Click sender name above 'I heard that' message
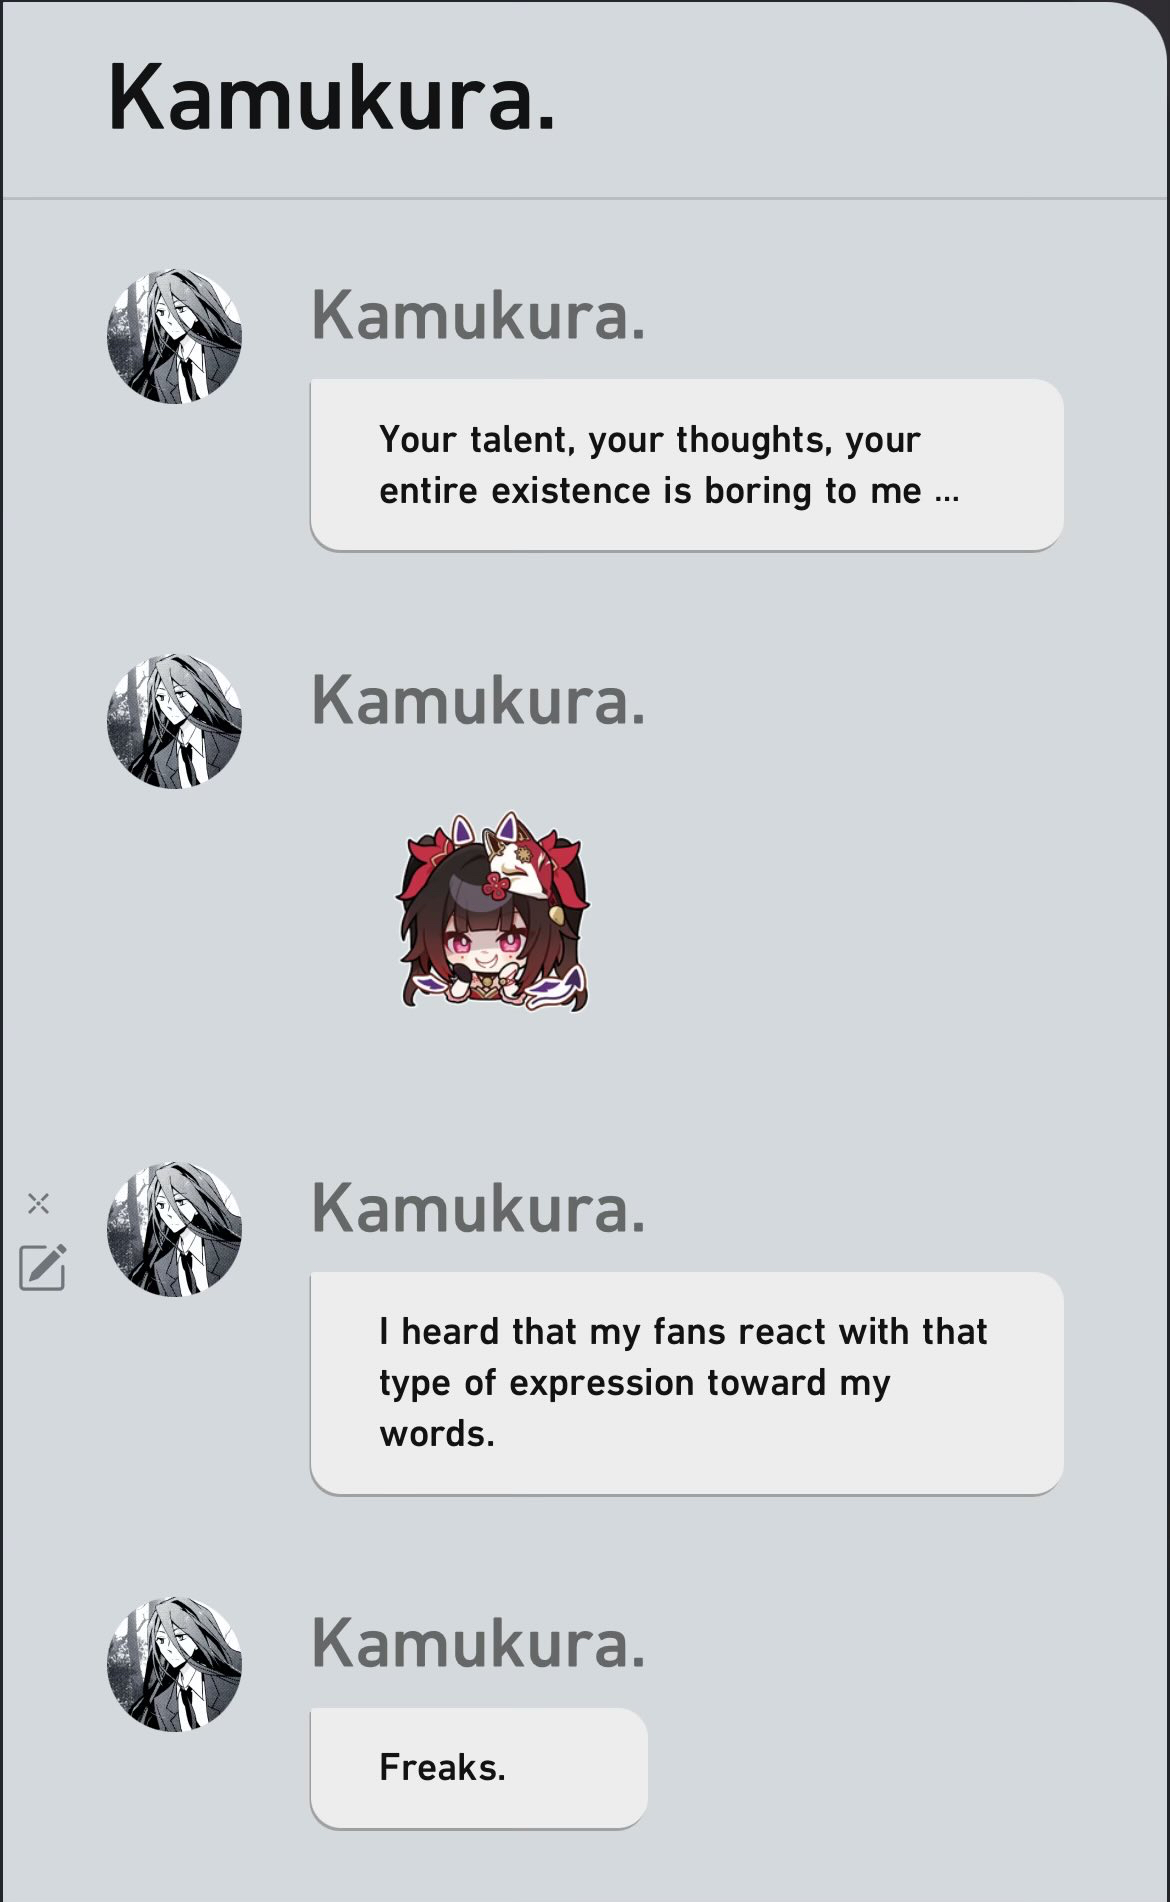The height and width of the screenshot is (1902, 1170). coord(479,1208)
